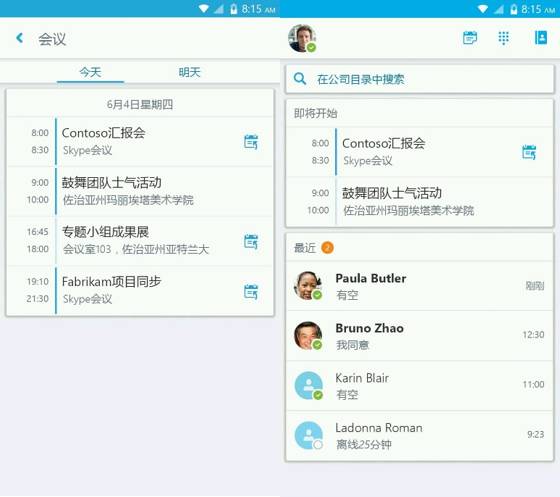Viewport: 560px width, 497px height.
Task: Open the dial pad grid icon
Action: tap(504, 37)
